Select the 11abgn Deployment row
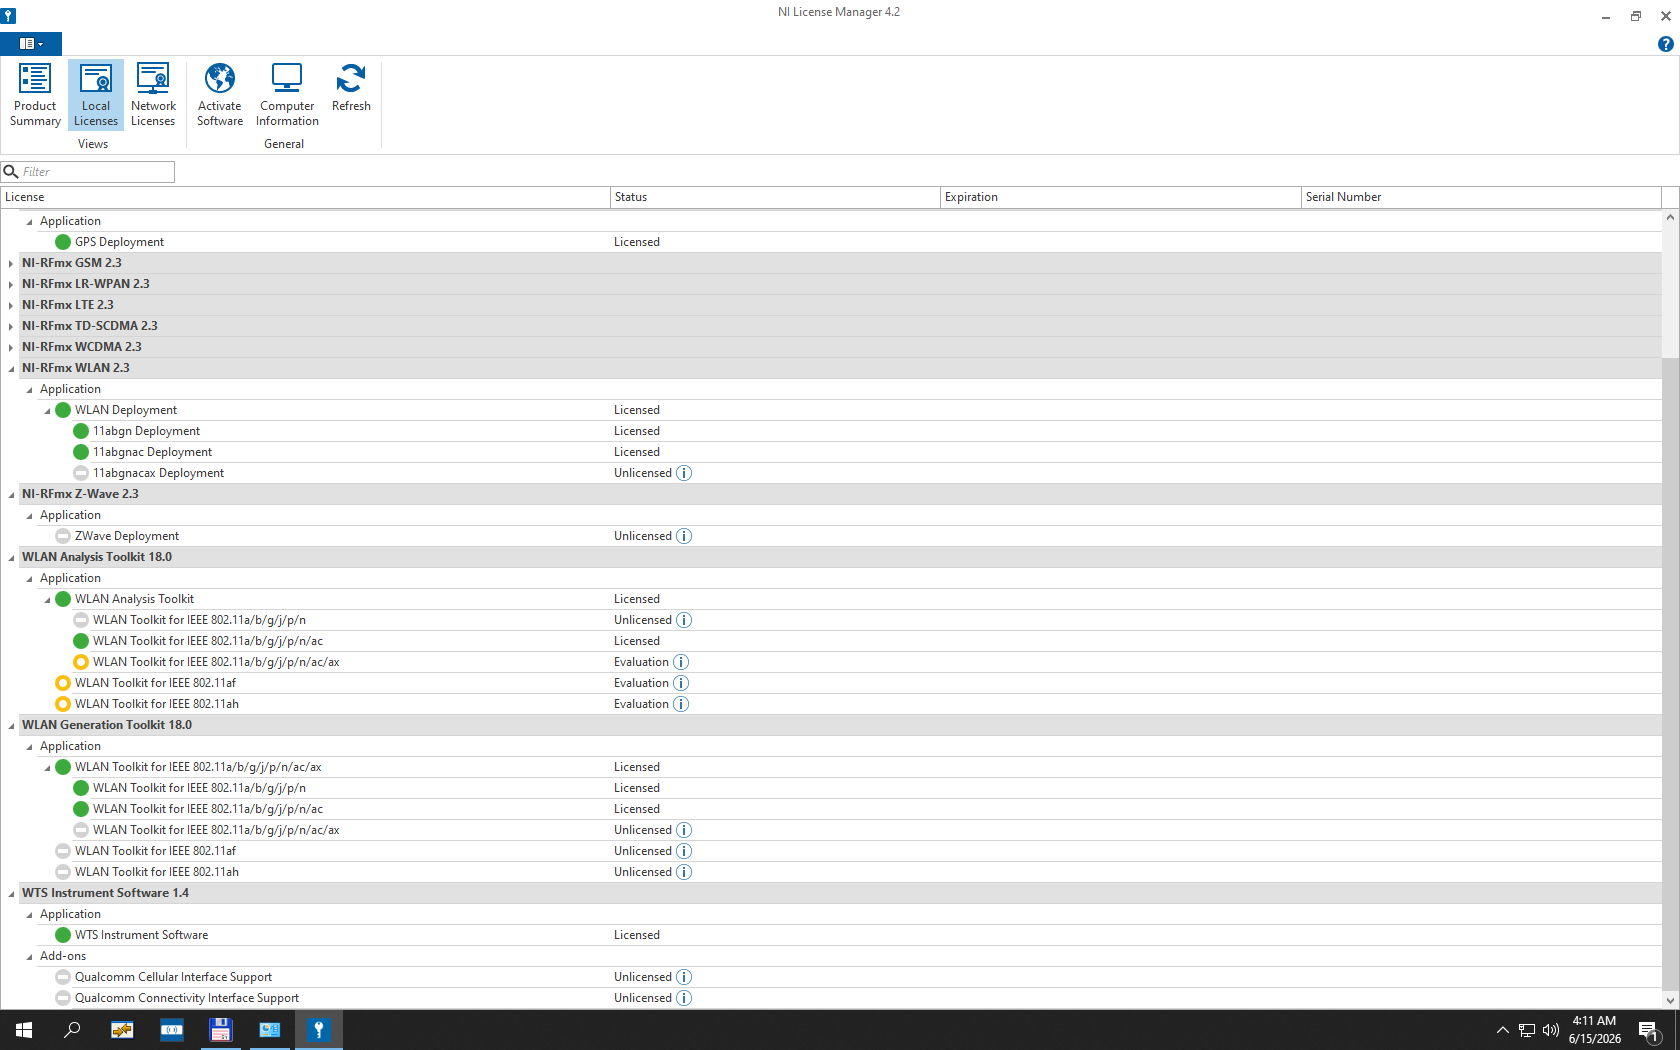 (831, 431)
